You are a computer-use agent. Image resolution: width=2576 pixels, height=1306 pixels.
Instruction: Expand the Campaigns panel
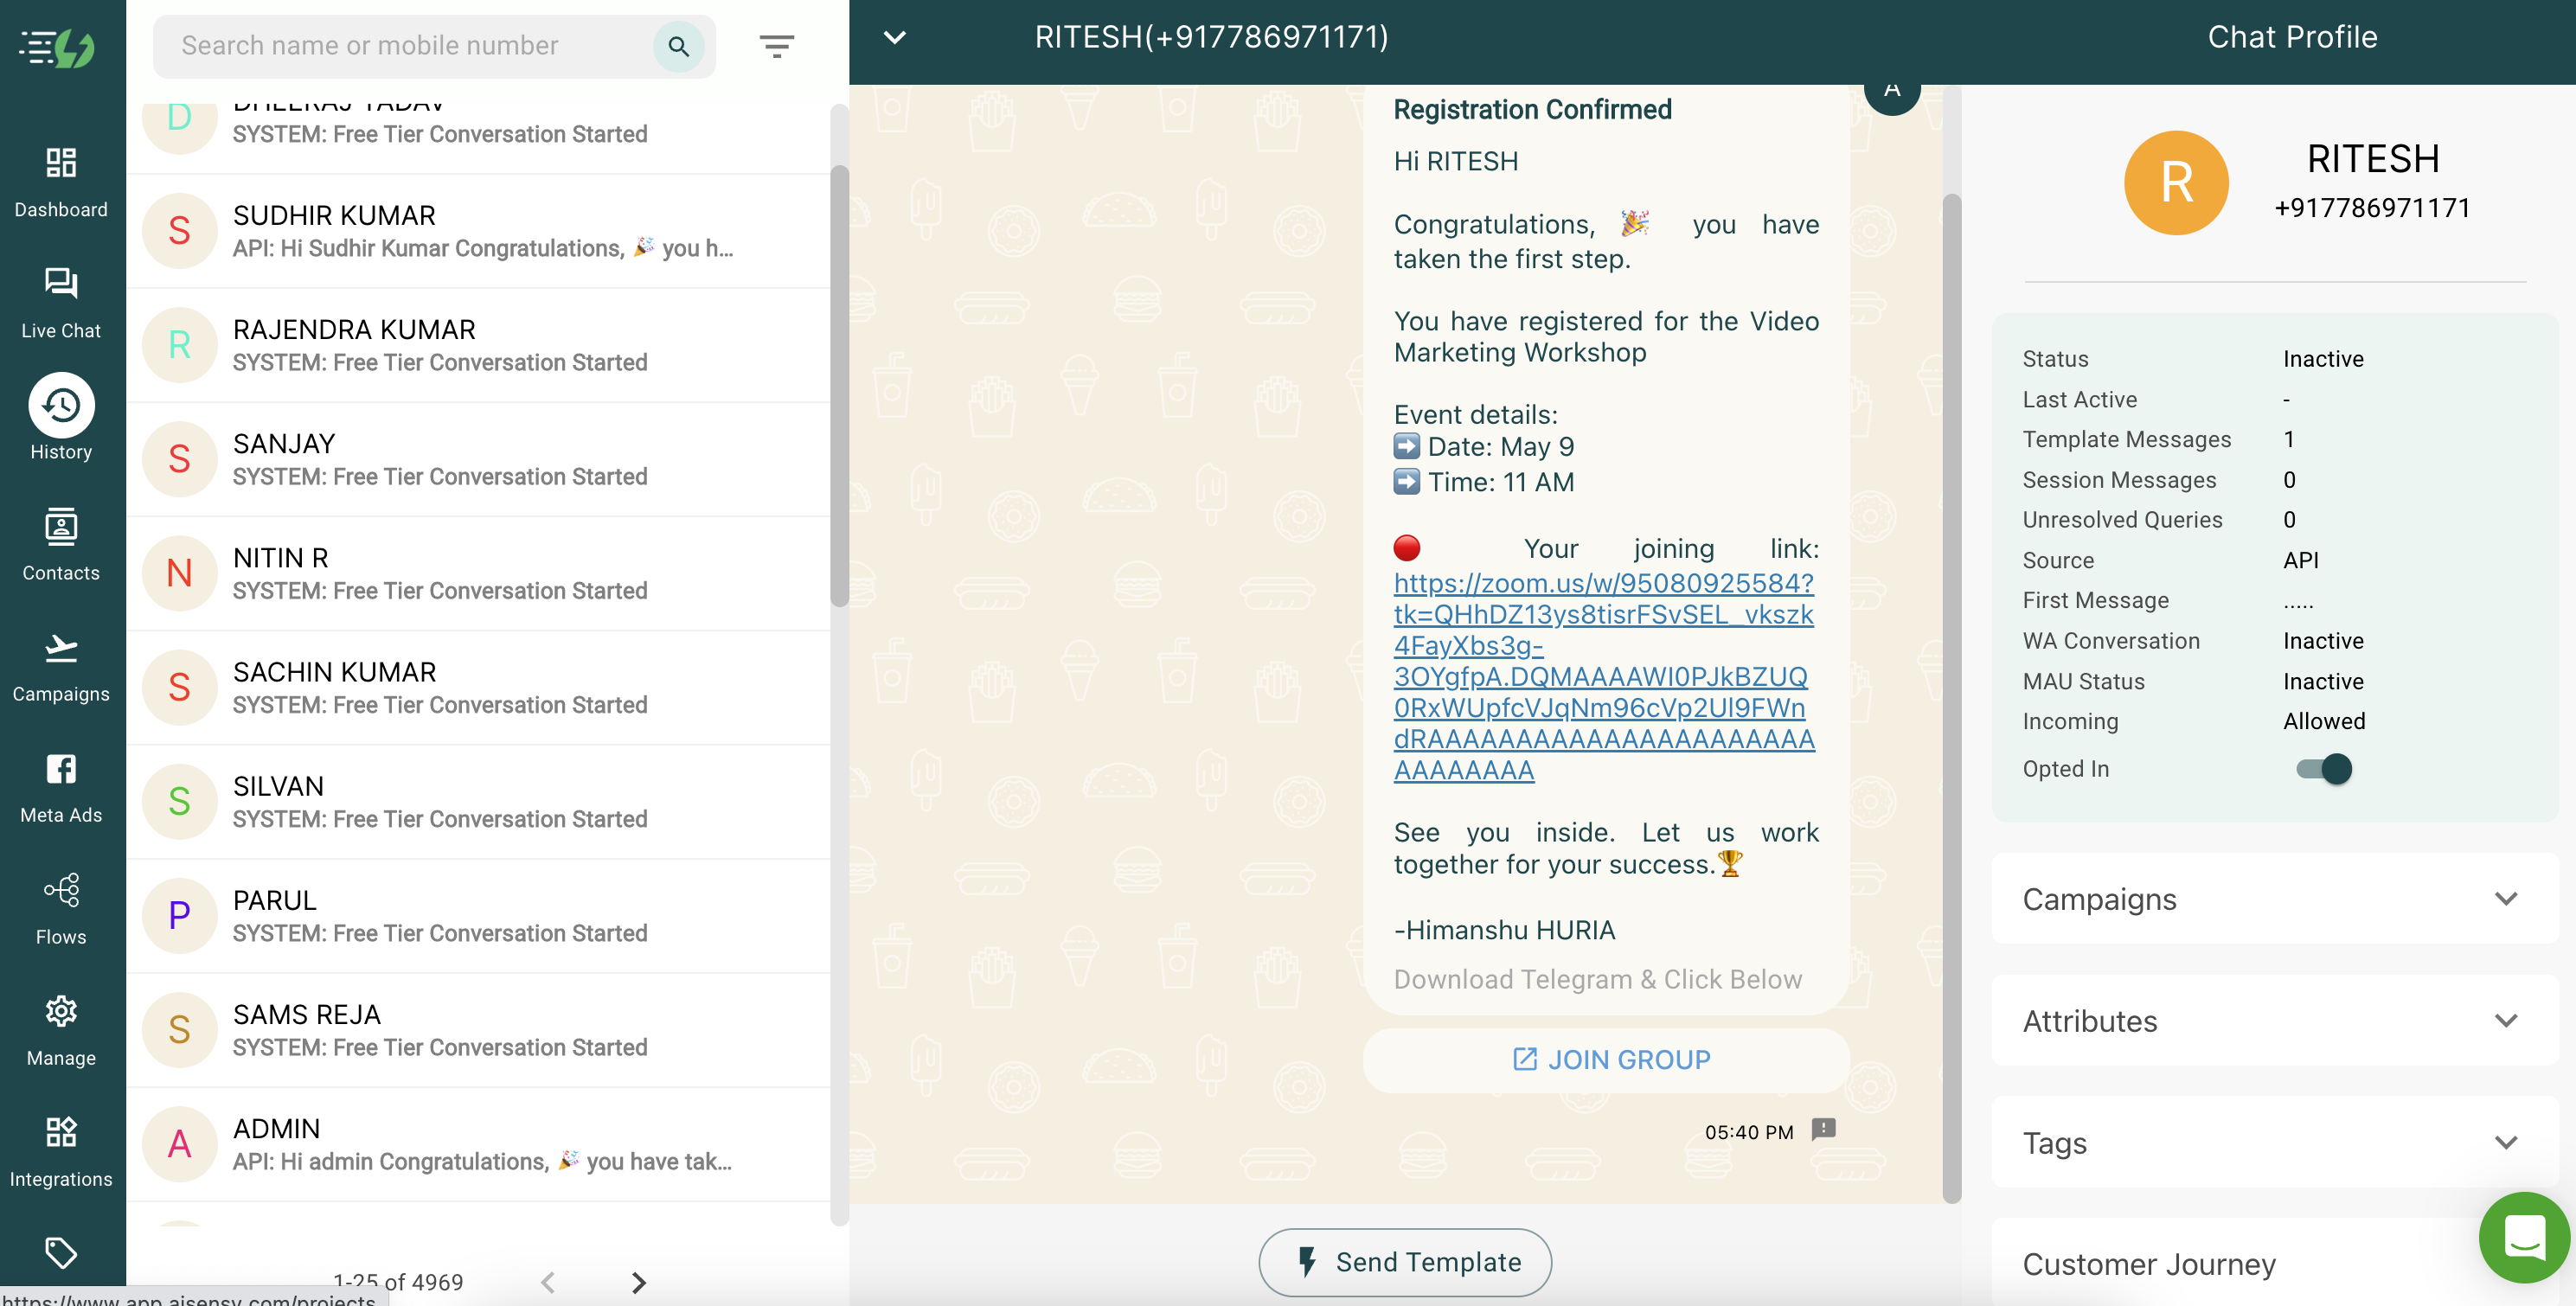tap(2274, 898)
